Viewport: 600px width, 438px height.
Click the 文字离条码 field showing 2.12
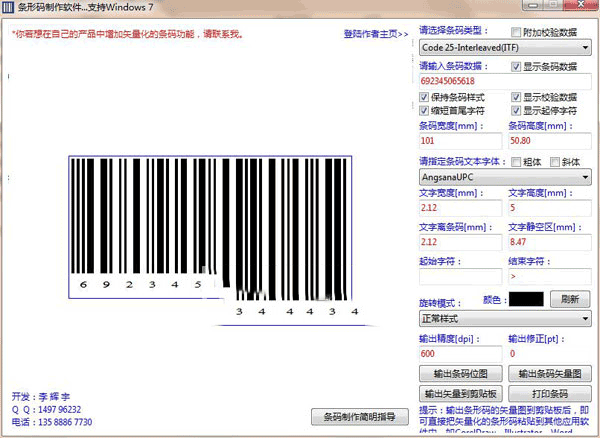pos(460,242)
